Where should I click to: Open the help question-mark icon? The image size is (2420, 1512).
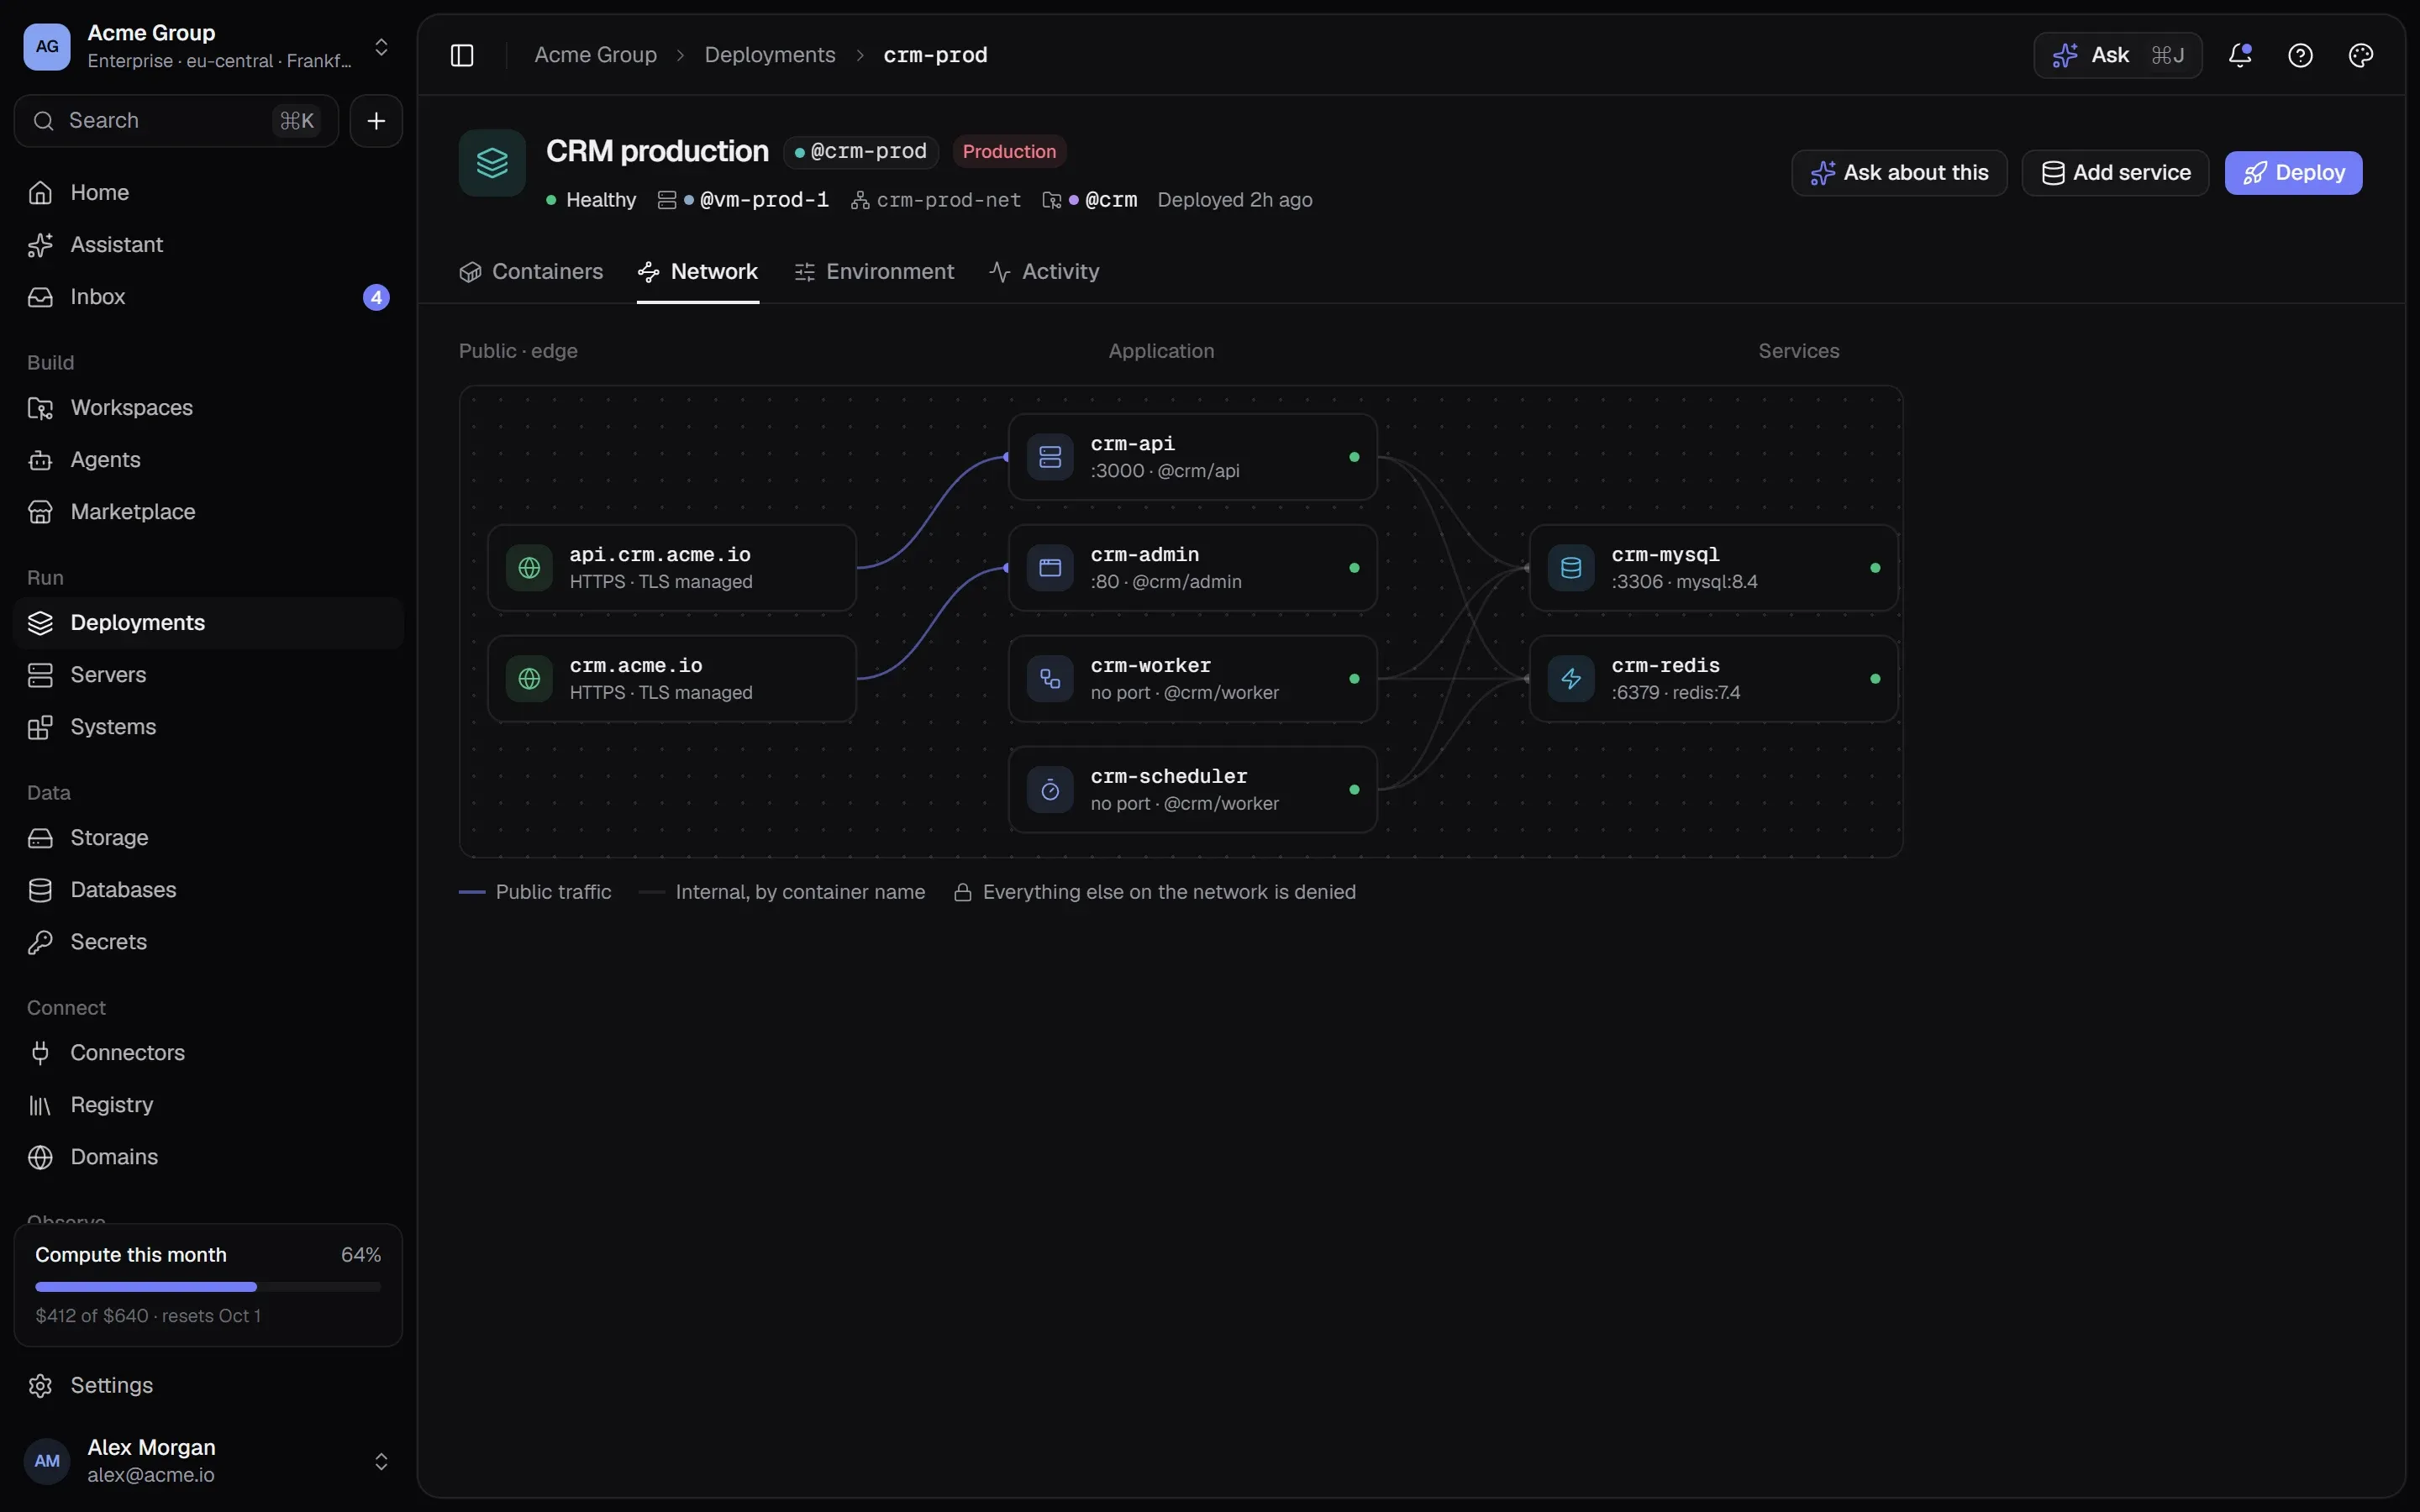(2300, 55)
